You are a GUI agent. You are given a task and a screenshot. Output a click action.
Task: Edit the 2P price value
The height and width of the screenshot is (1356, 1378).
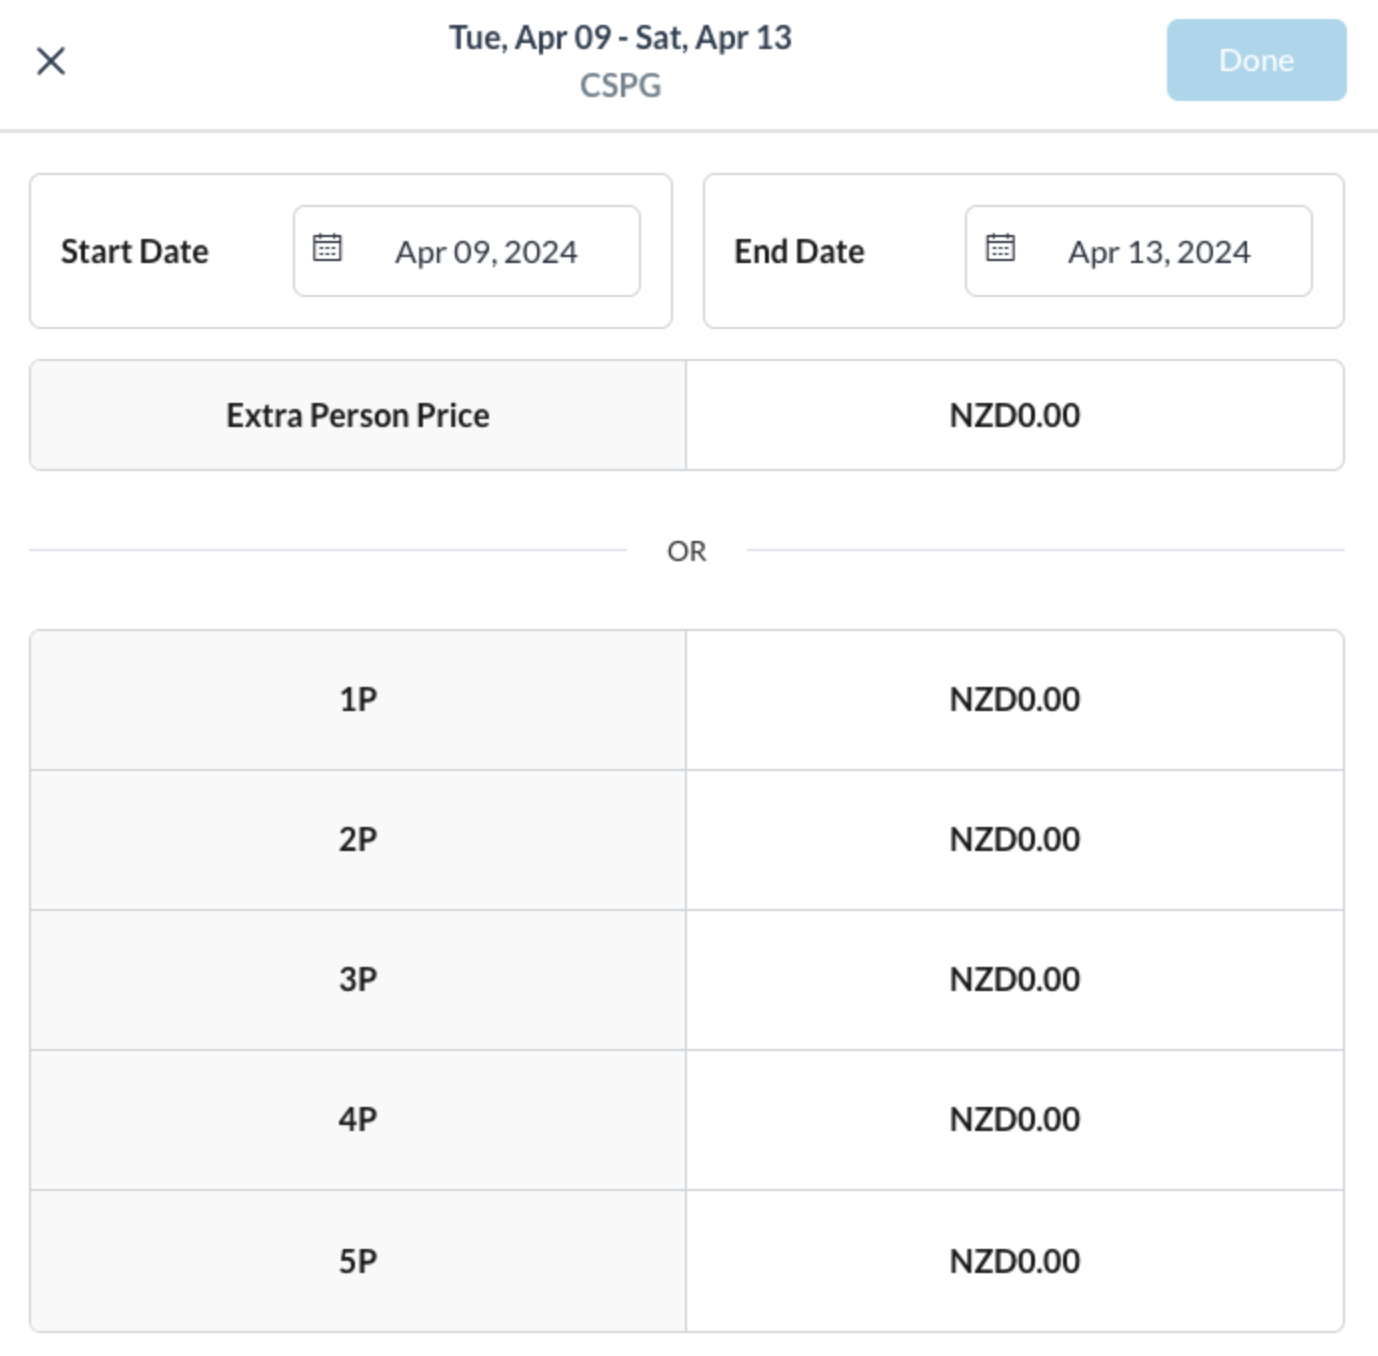coord(1014,840)
